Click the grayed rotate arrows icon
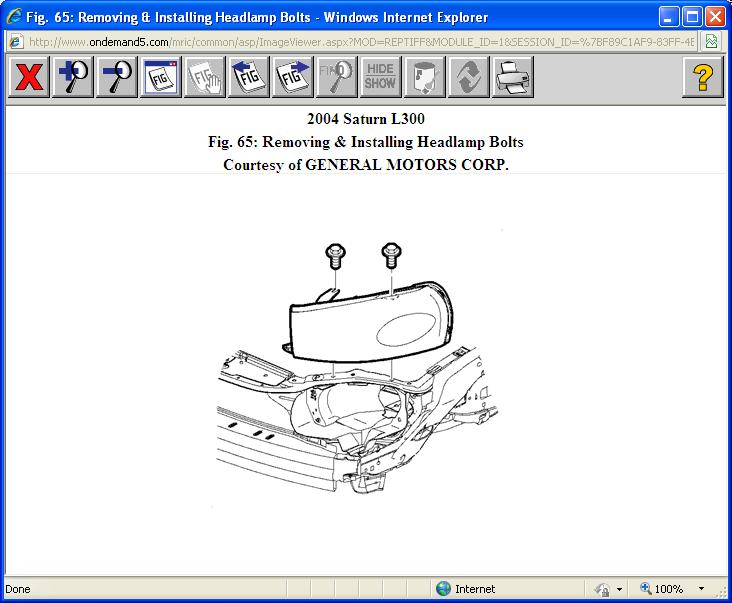 469,77
